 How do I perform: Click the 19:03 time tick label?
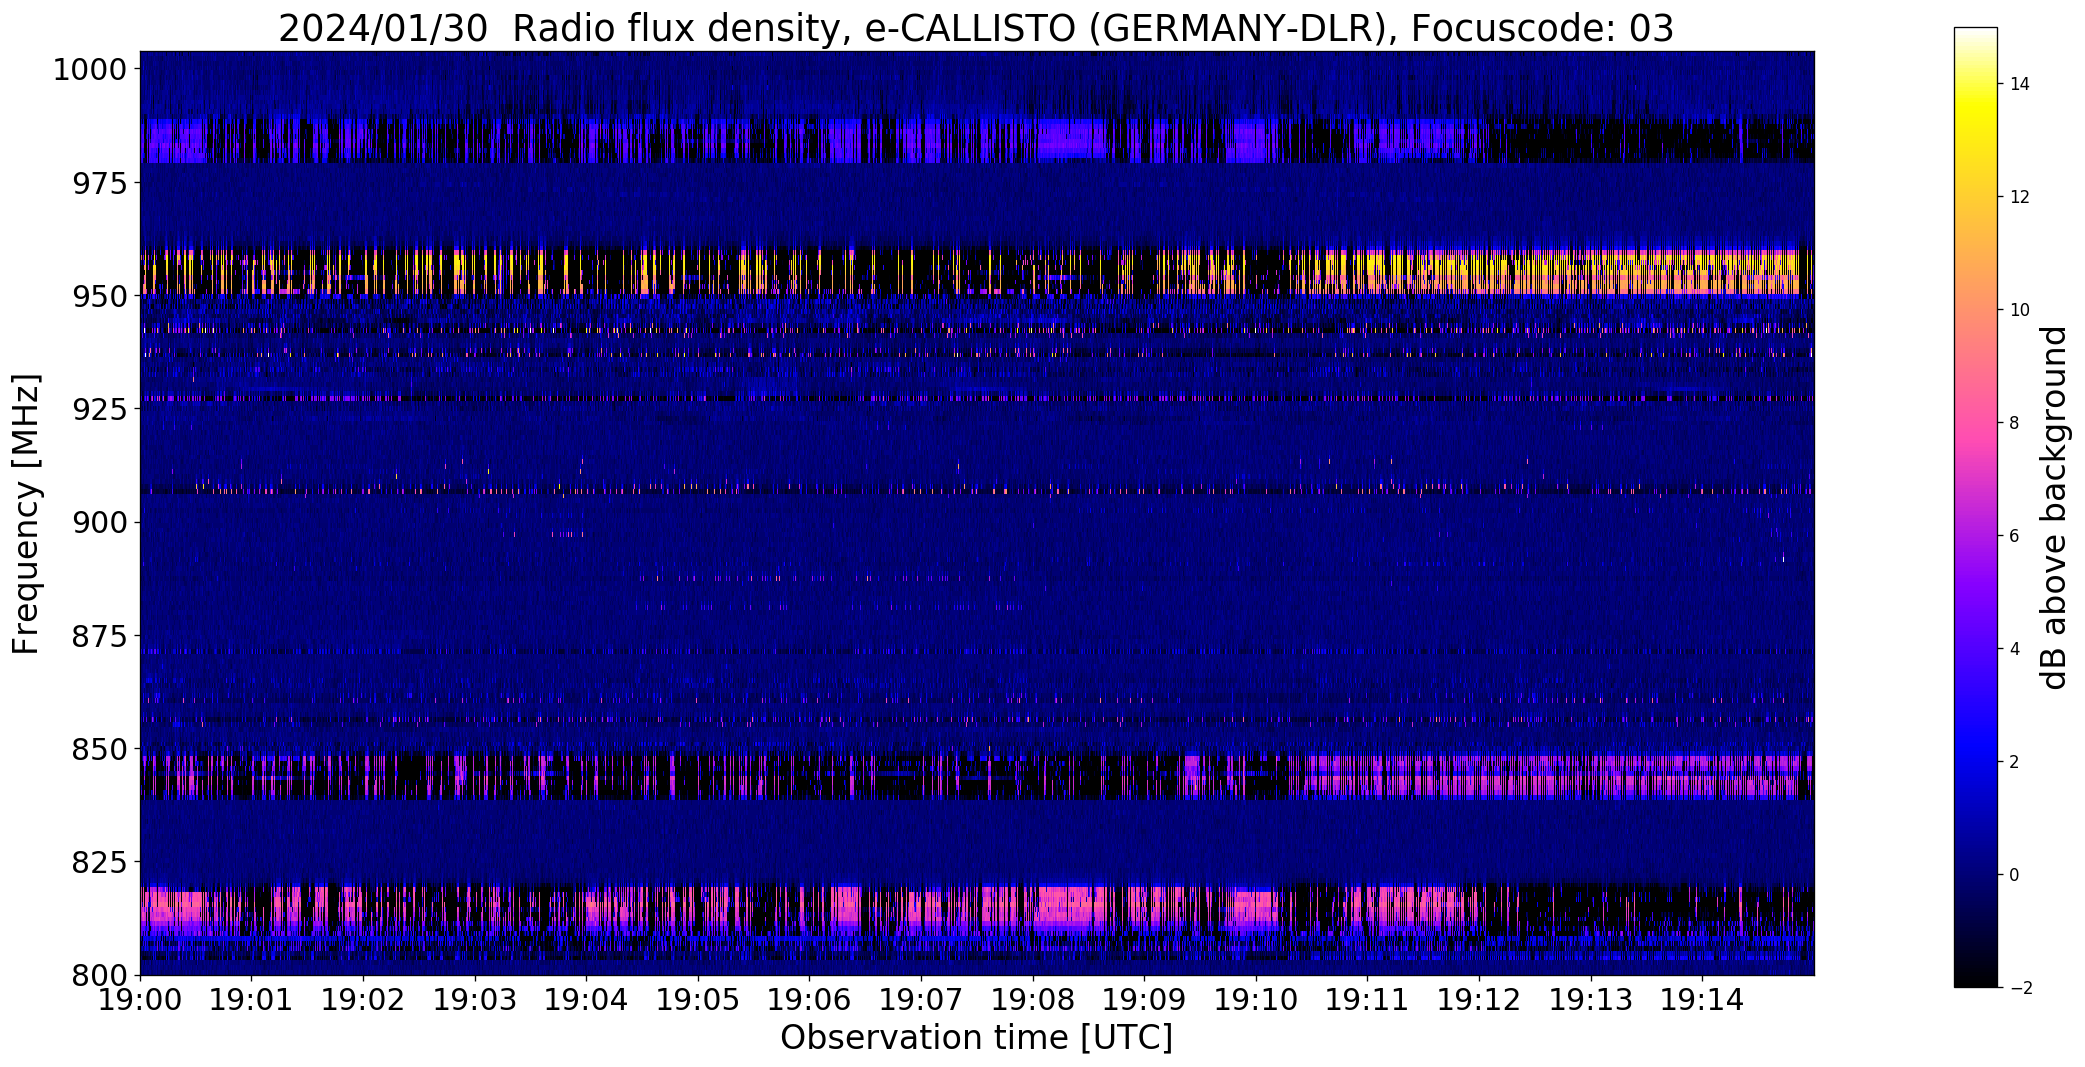point(475,999)
